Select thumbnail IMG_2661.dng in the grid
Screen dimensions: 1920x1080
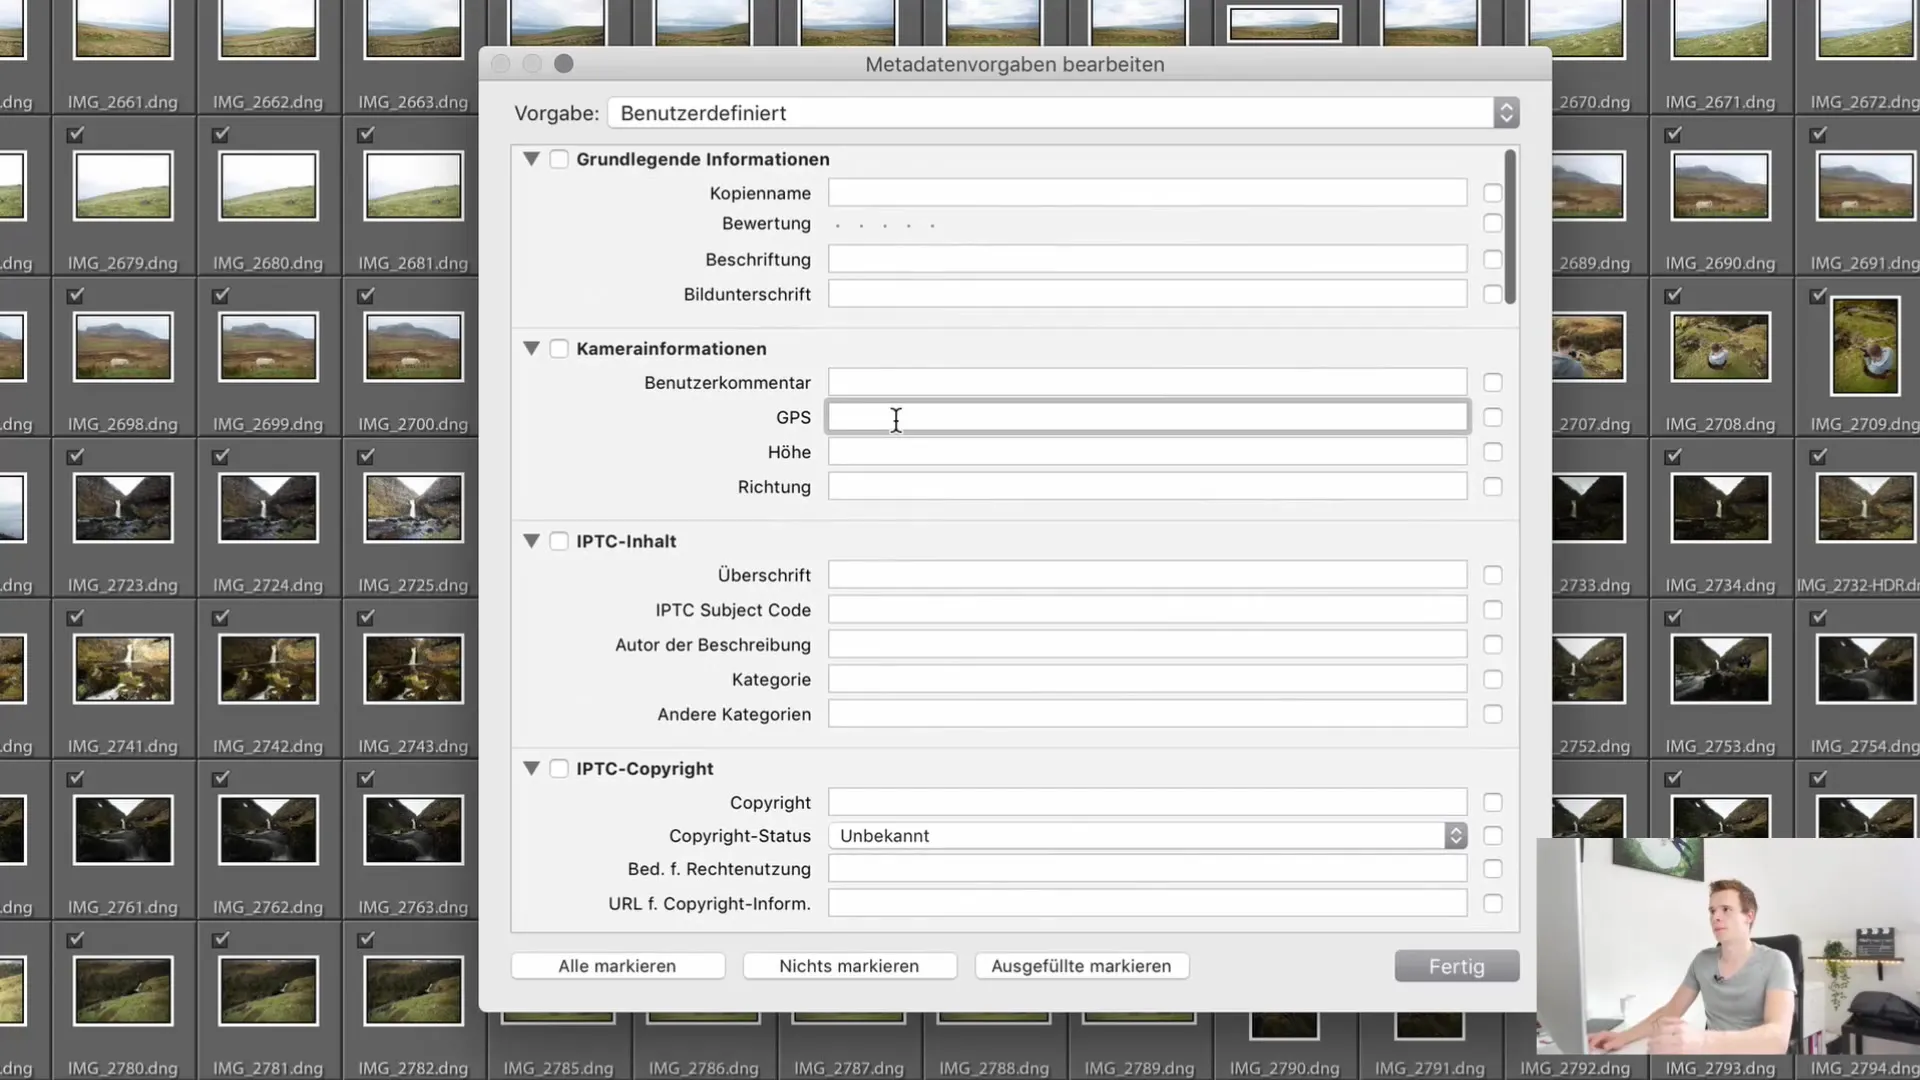point(123,28)
